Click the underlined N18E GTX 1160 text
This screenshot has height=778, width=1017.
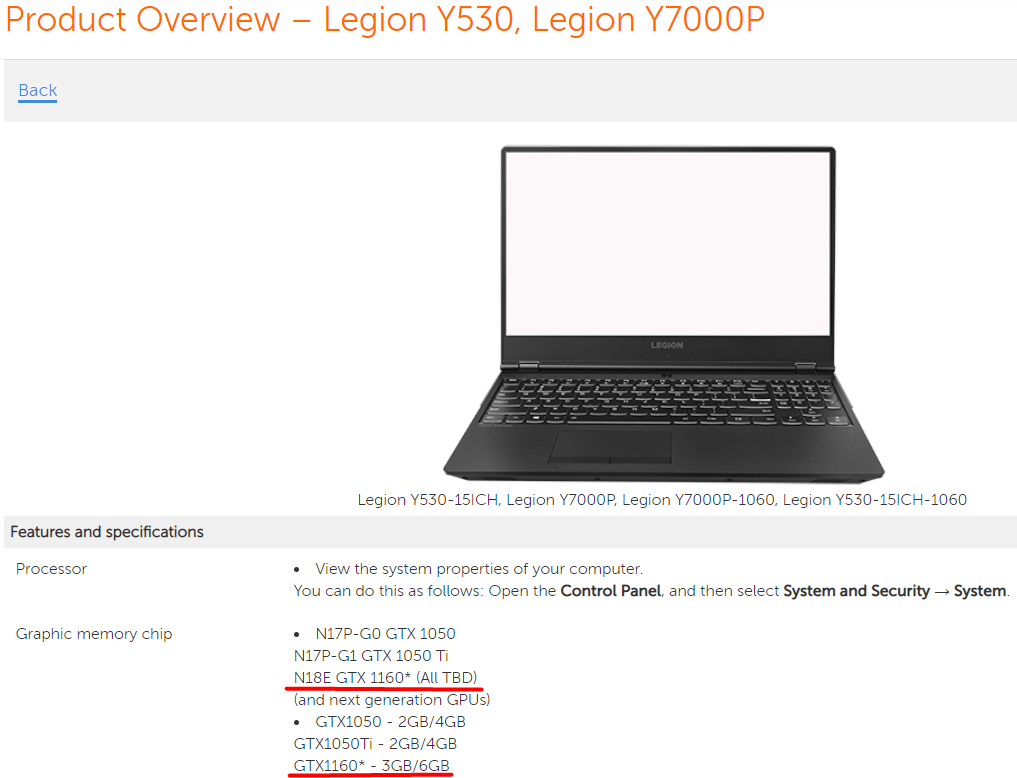(385, 678)
